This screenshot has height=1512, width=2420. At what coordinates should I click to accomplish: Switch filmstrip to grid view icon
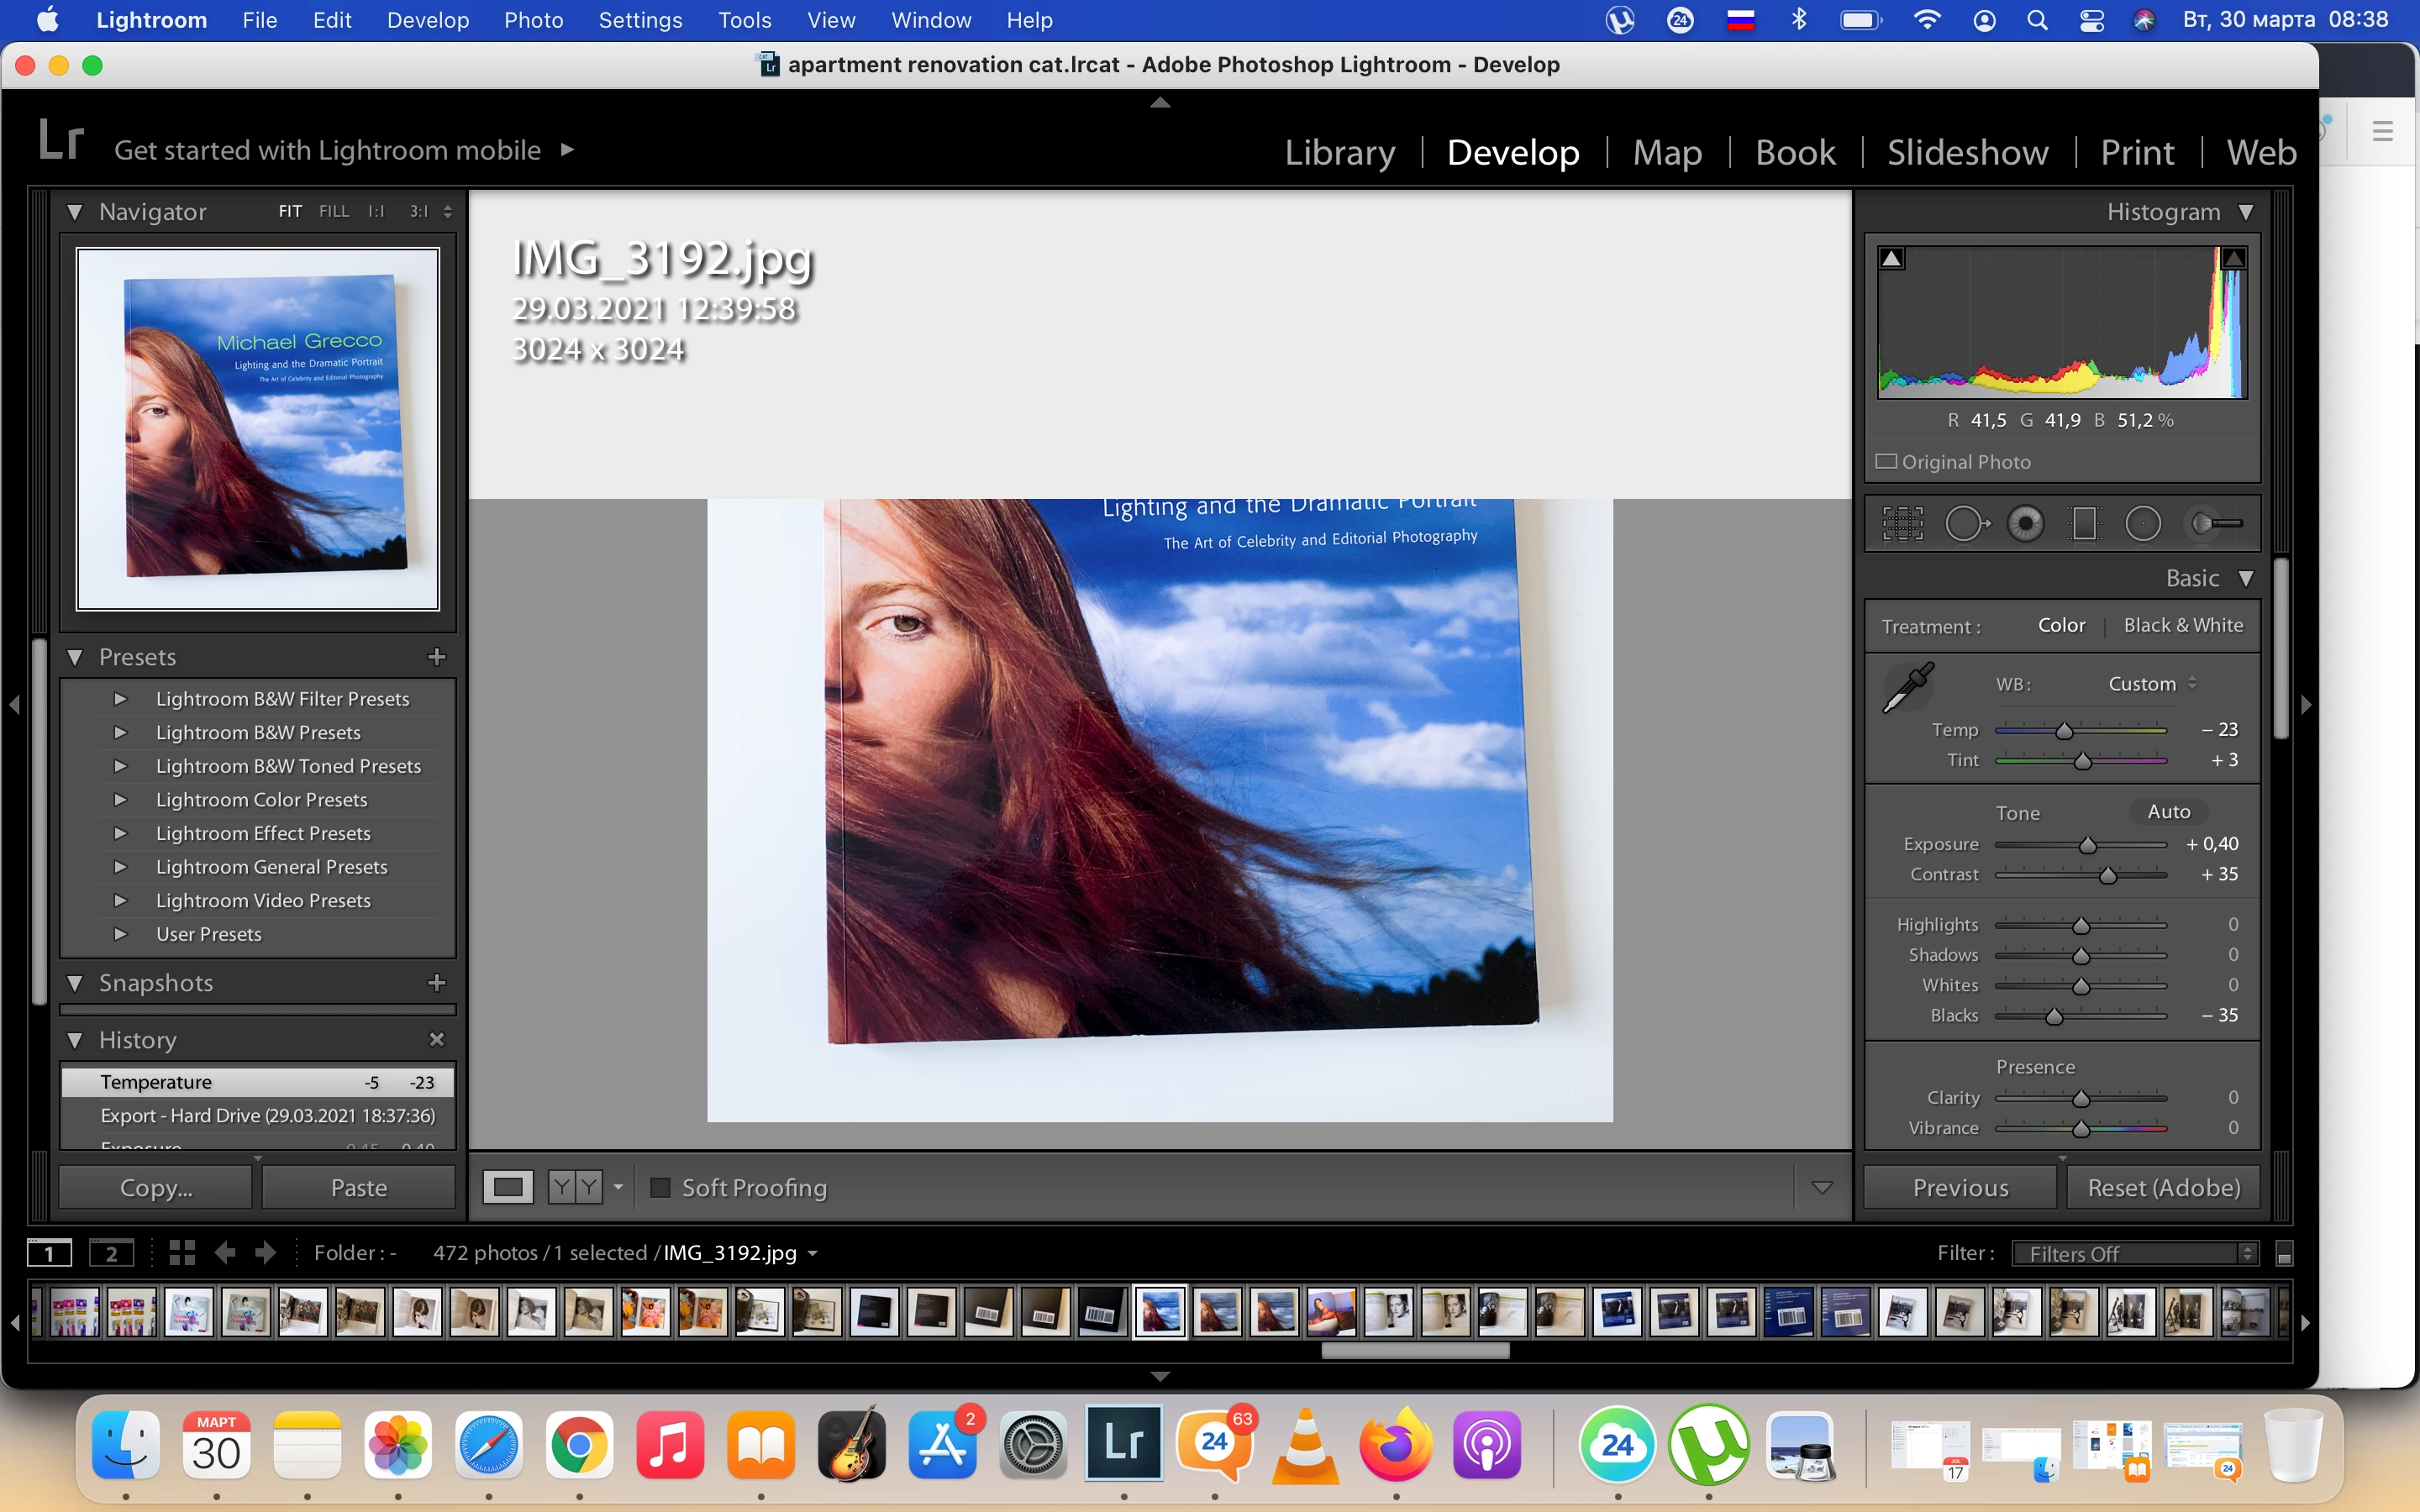click(182, 1253)
